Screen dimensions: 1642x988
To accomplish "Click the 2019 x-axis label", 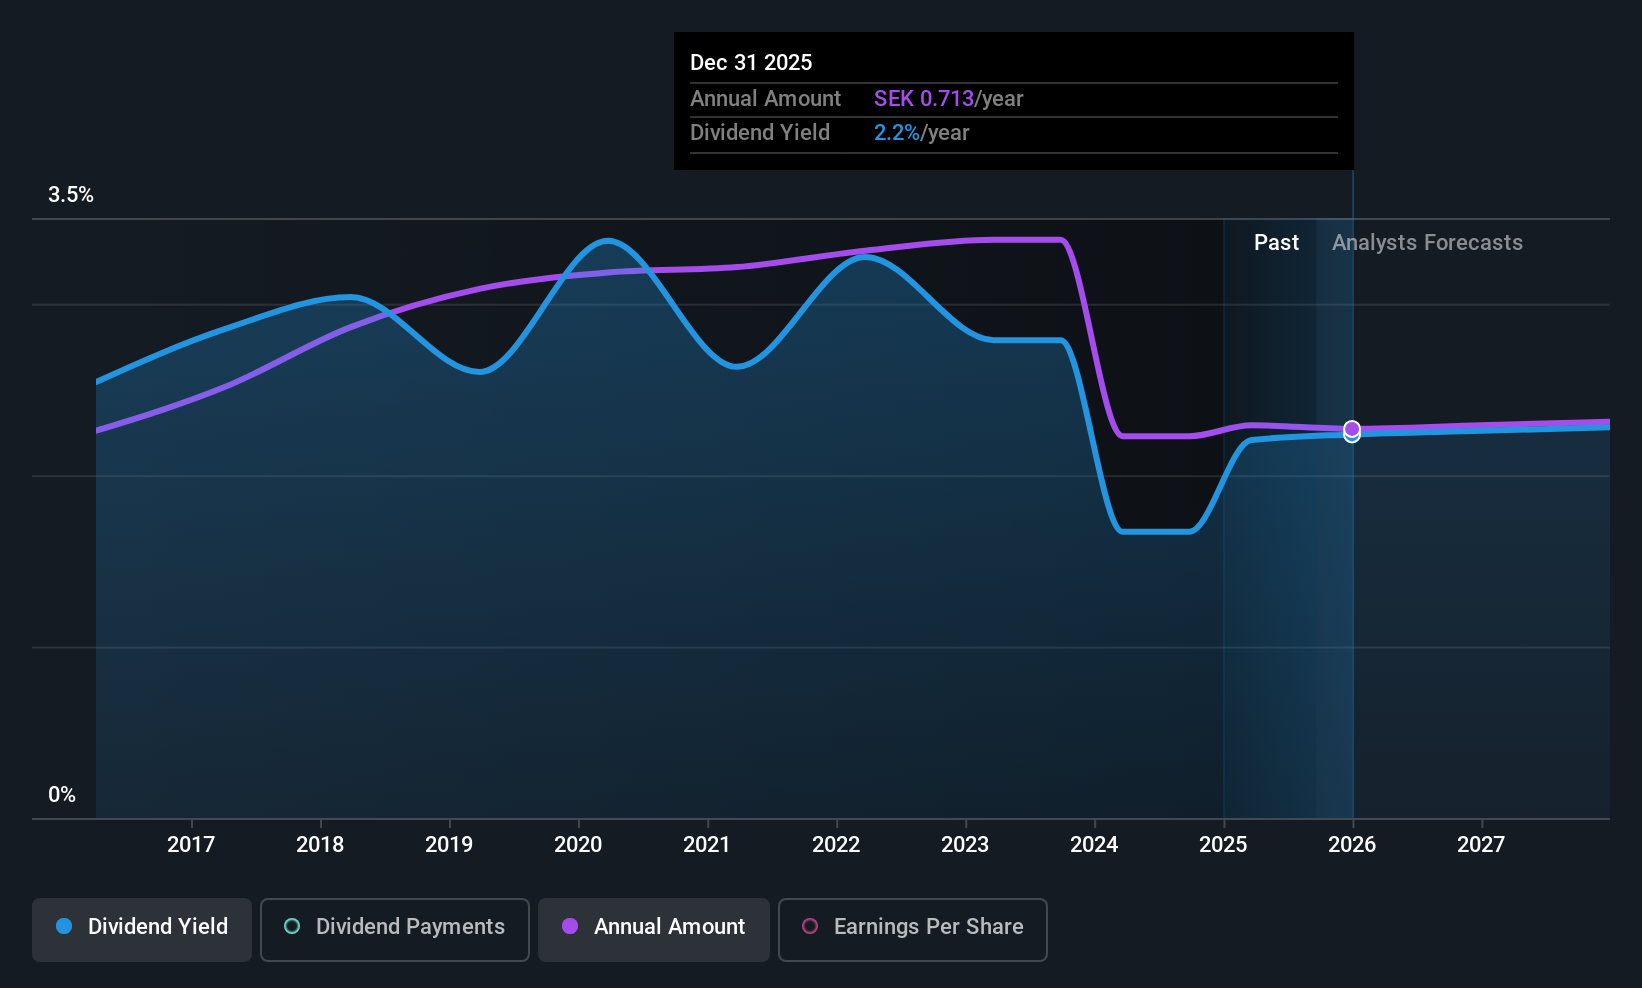I will coord(449,844).
